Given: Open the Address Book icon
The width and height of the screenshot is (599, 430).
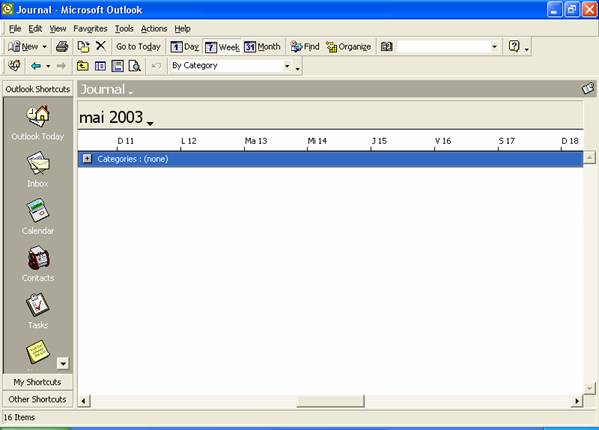Looking at the screenshot, I should [386, 47].
